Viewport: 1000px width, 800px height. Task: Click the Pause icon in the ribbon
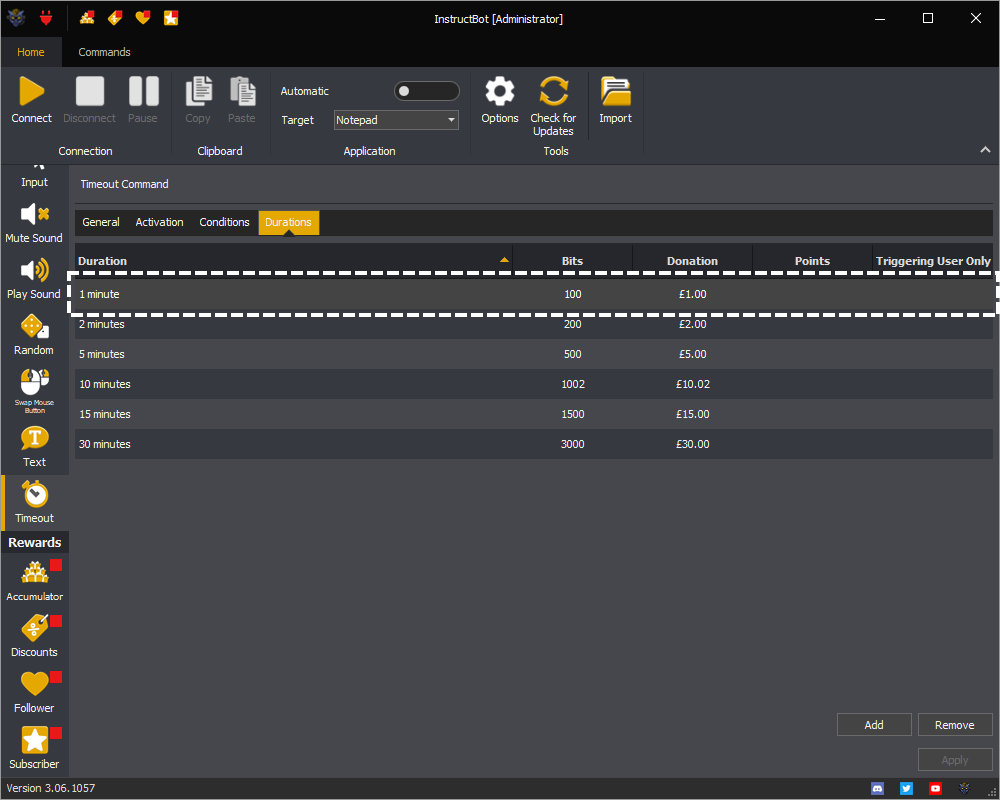click(143, 91)
